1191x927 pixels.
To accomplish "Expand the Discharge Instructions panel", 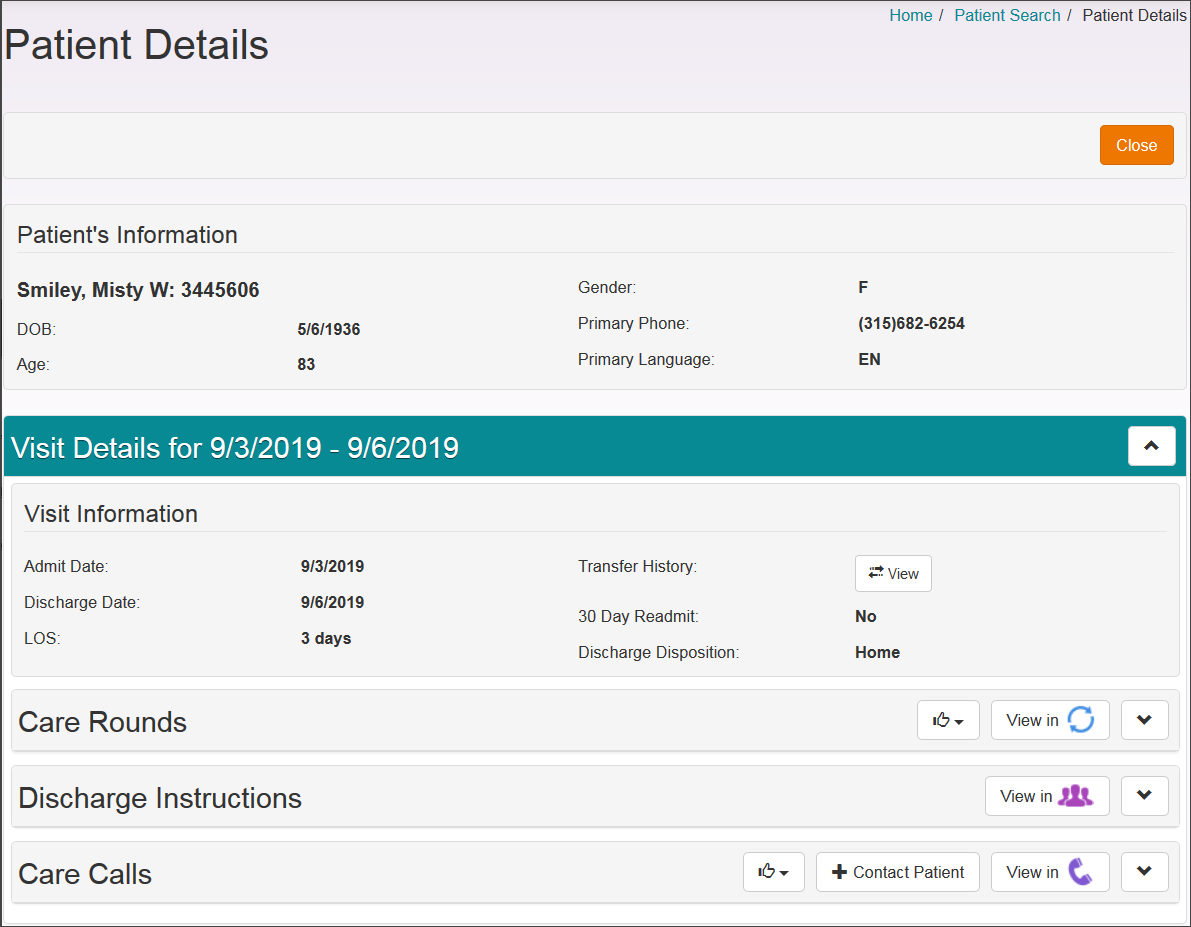I will click(x=1144, y=796).
